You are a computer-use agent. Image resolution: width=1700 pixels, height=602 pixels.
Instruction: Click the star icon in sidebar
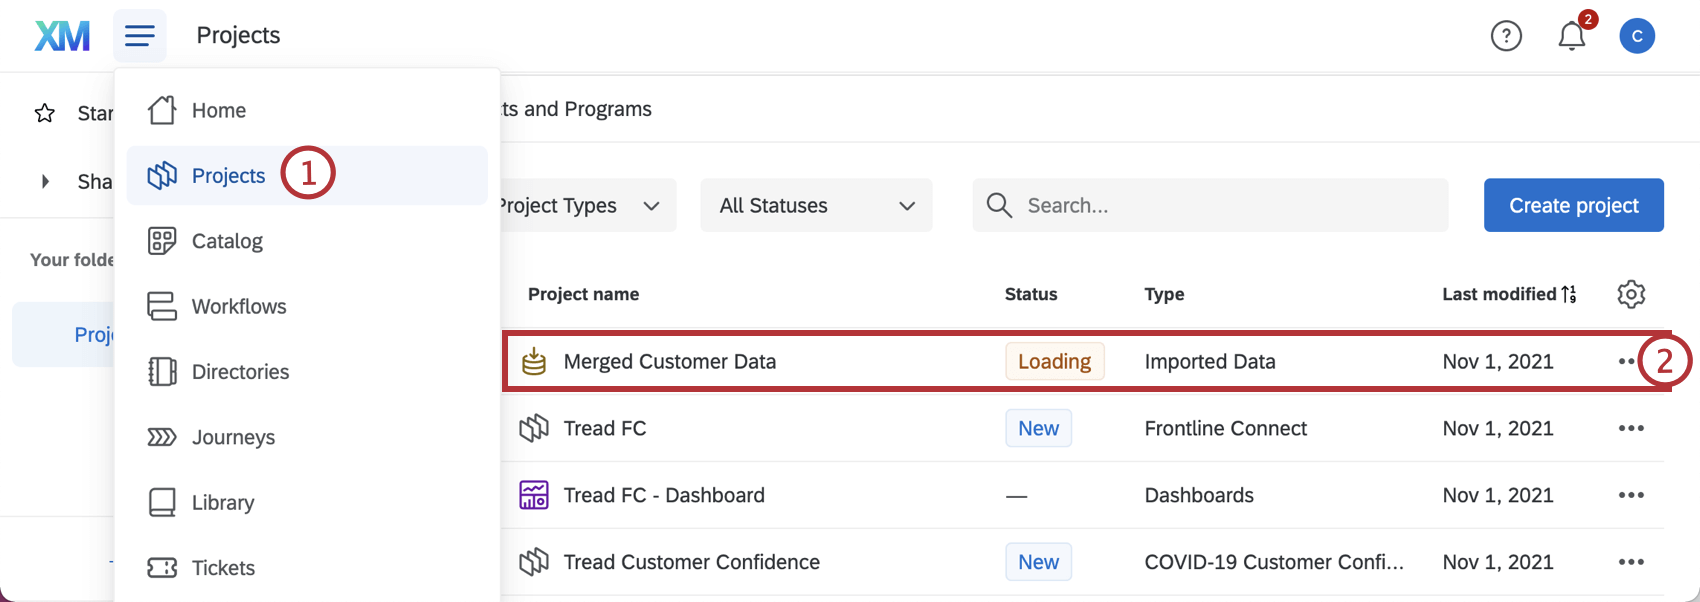coord(45,113)
